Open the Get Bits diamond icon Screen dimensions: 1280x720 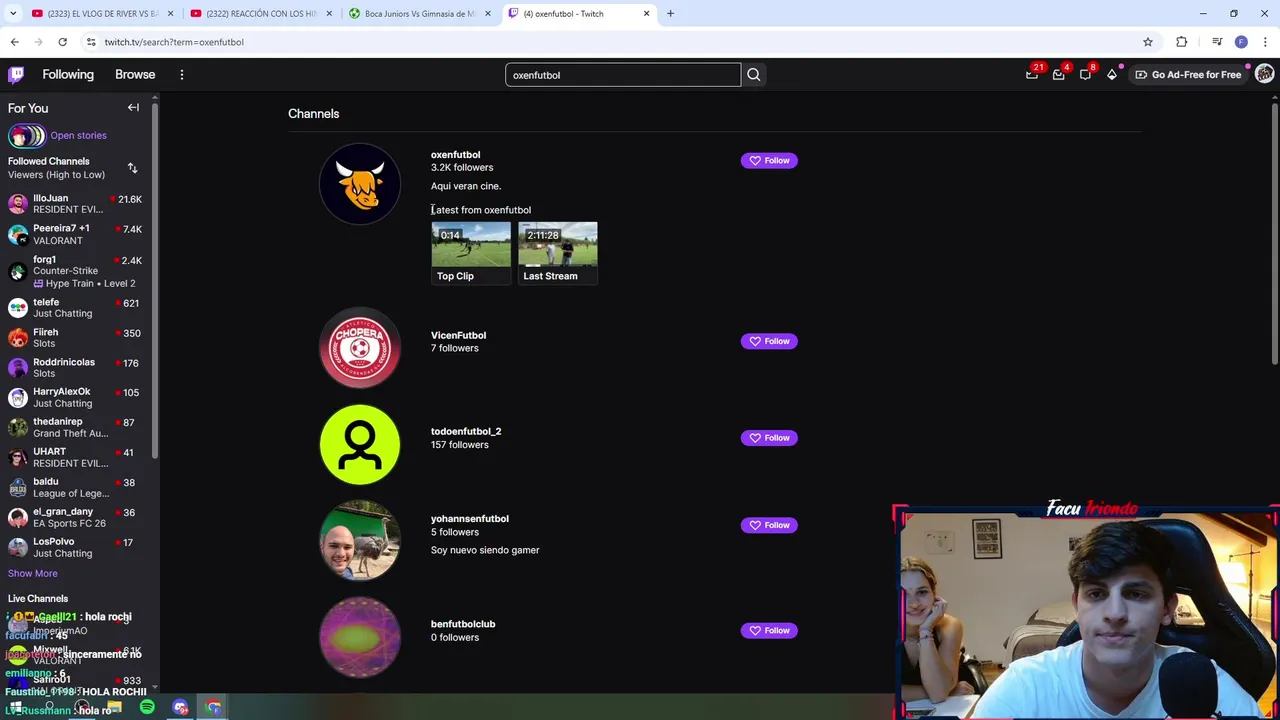tap(1111, 75)
